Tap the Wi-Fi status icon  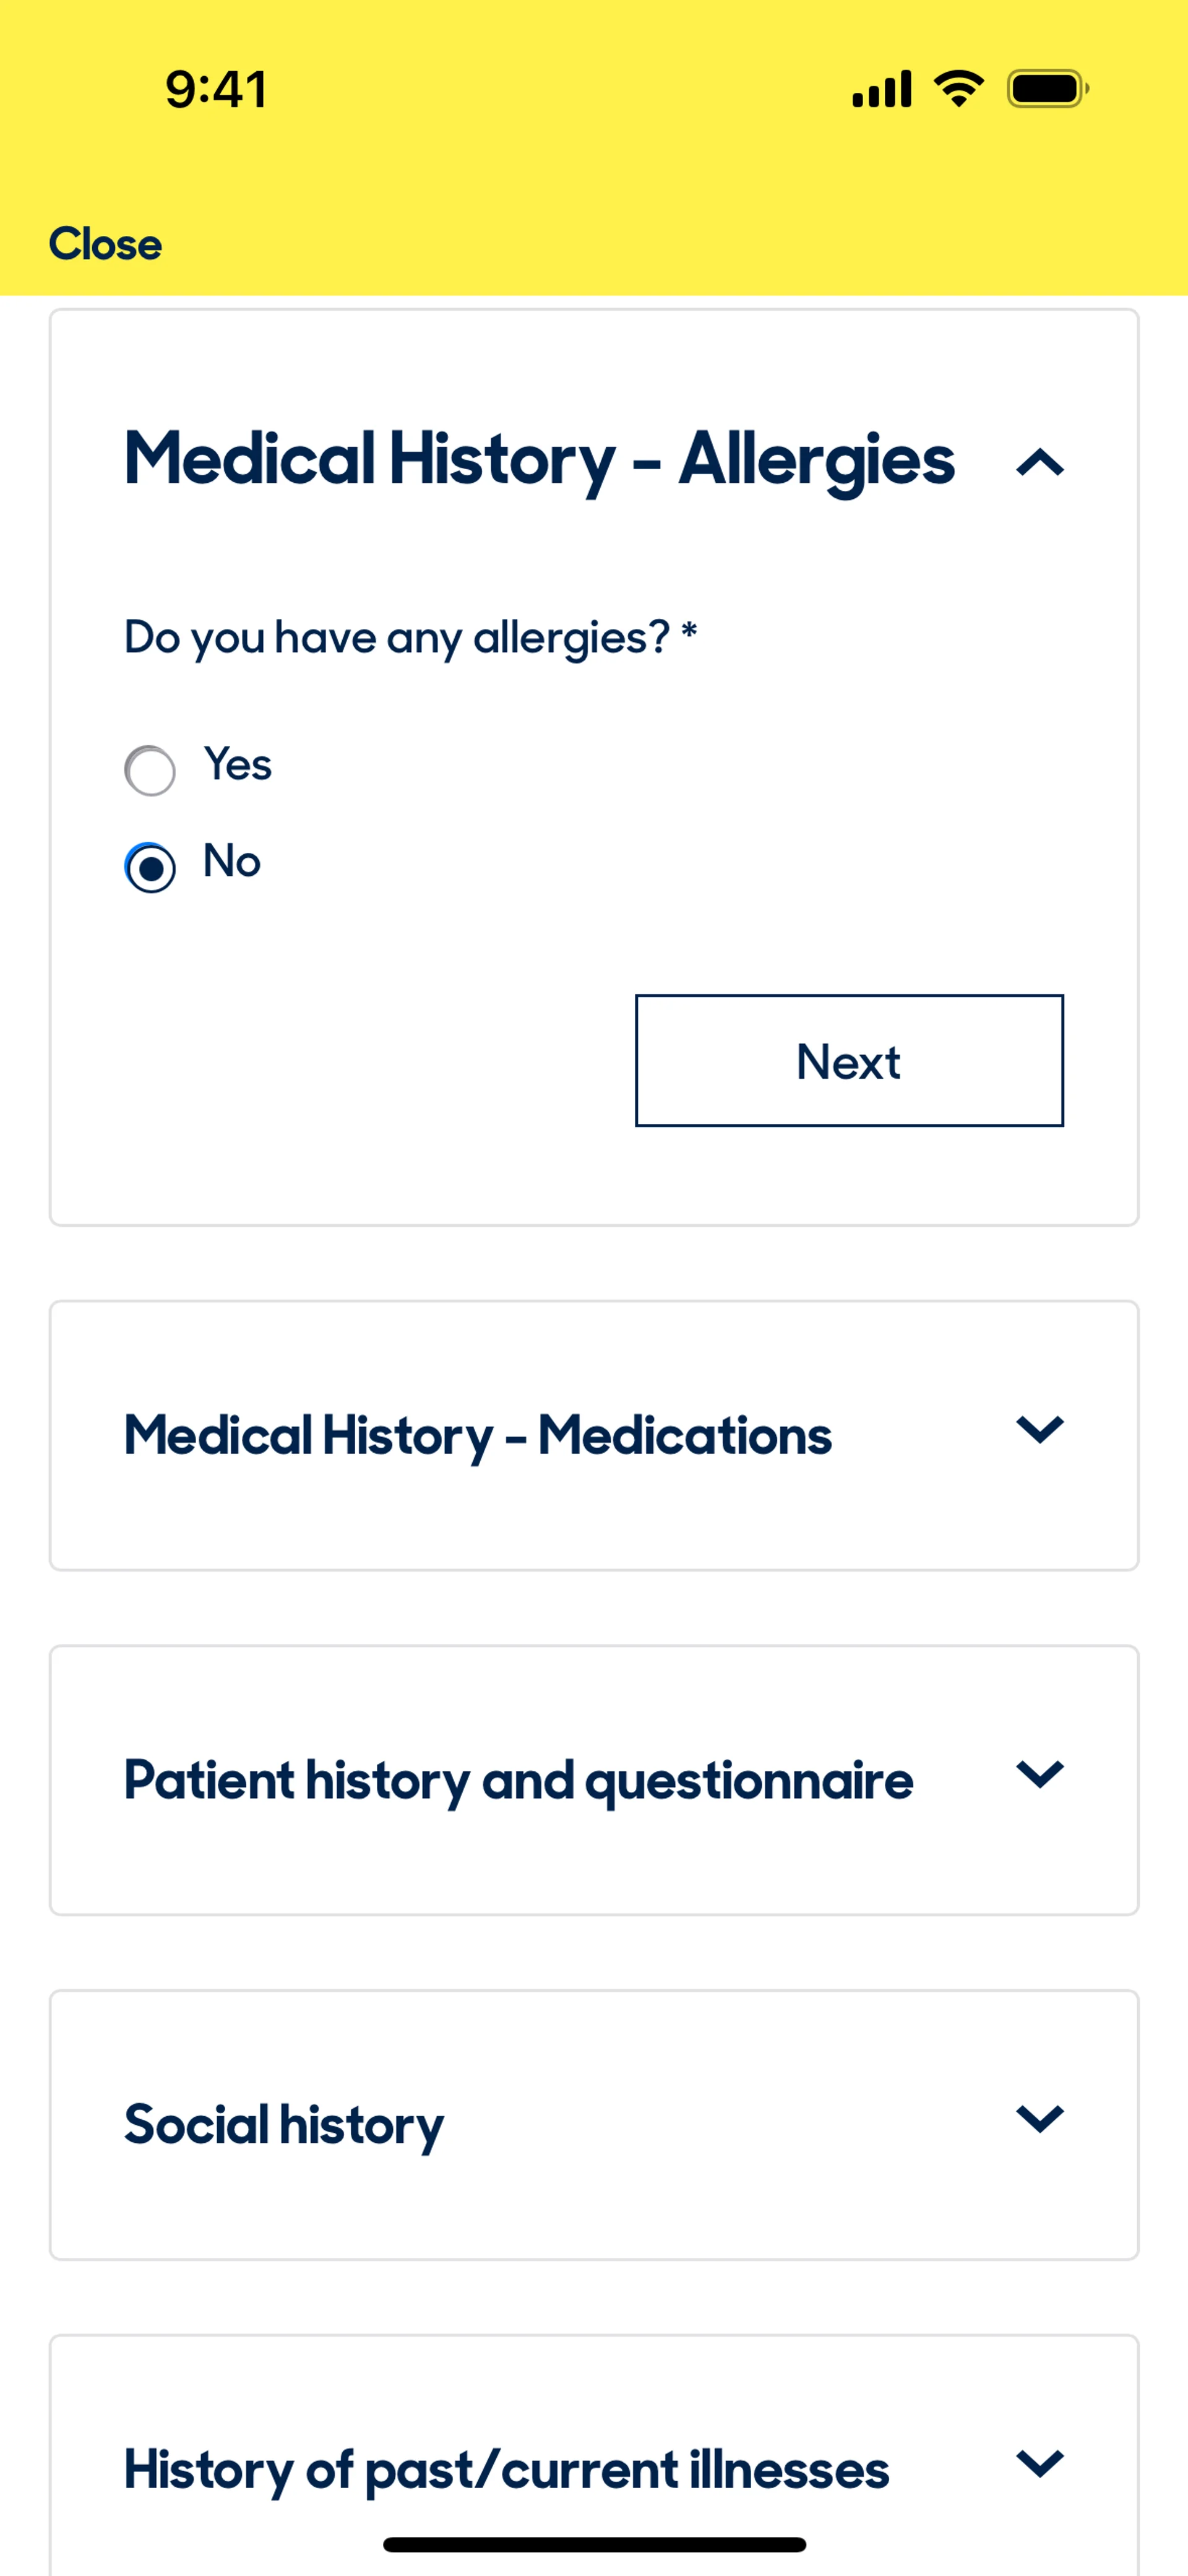pos(958,89)
